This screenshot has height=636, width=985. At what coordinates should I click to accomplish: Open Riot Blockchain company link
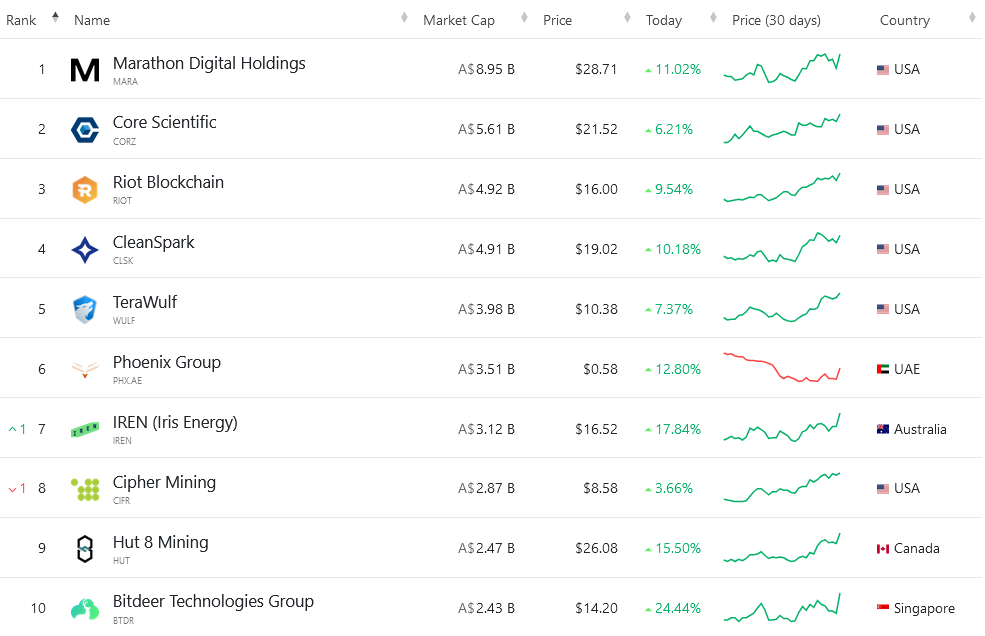coord(168,182)
